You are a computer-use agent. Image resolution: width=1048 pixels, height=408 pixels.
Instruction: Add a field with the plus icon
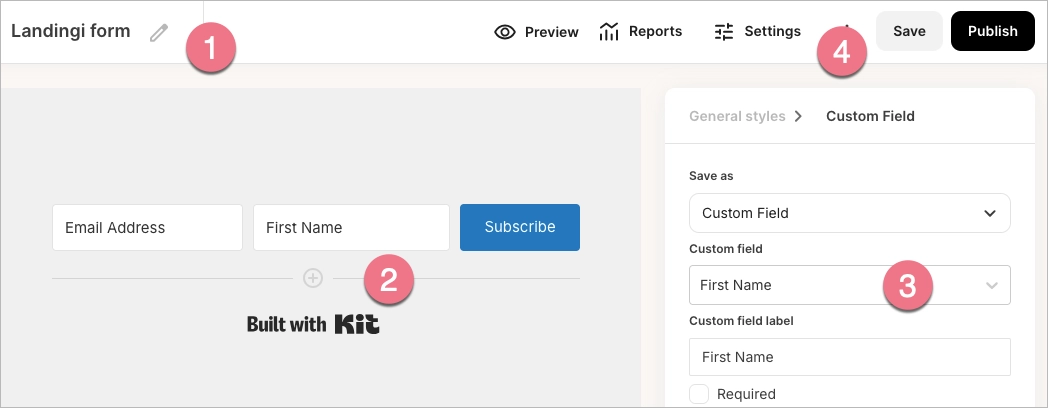pyautogui.click(x=313, y=278)
